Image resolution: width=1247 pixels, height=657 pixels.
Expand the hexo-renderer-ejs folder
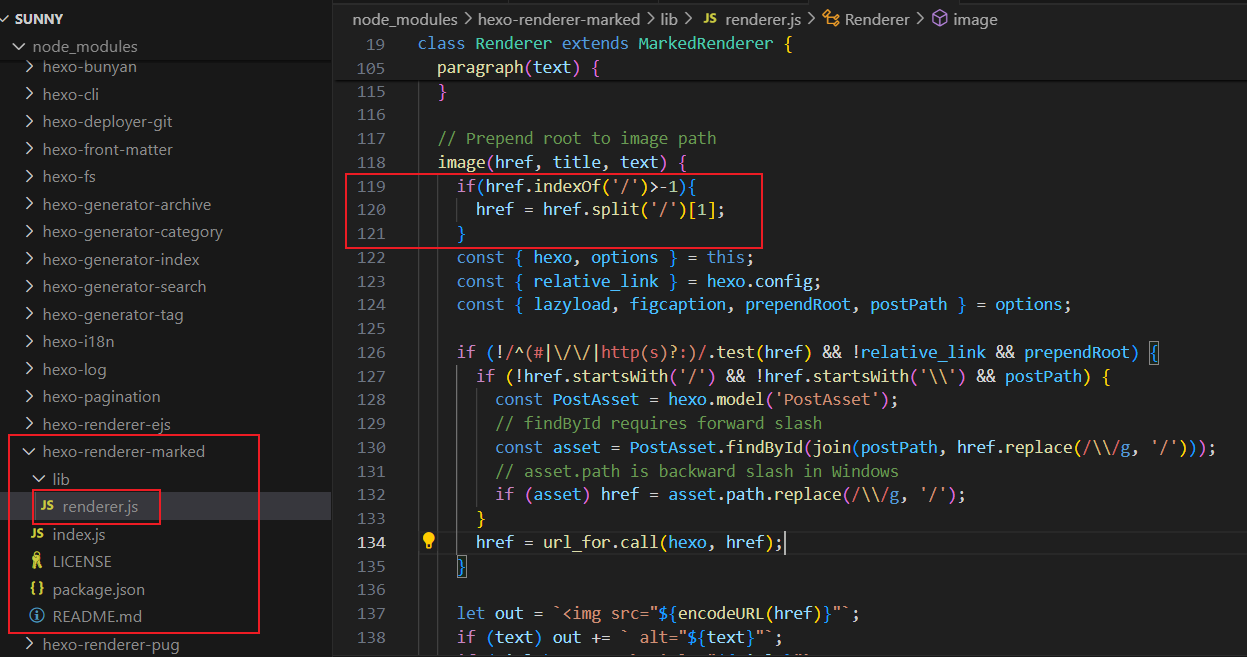tap(29, 424)
